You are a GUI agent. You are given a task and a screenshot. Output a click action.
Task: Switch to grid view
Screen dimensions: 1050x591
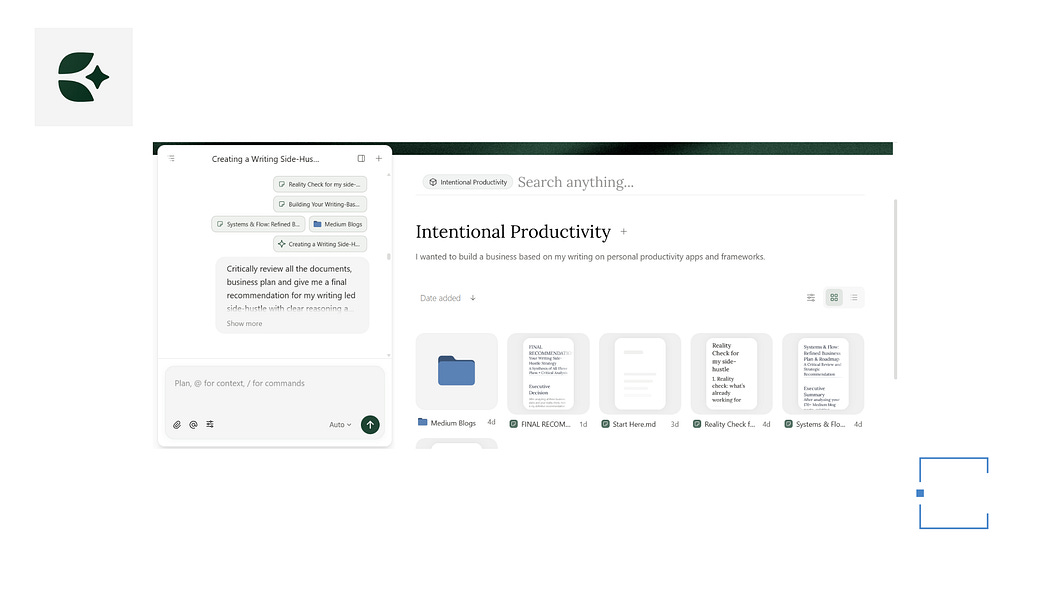pos(834,298)
